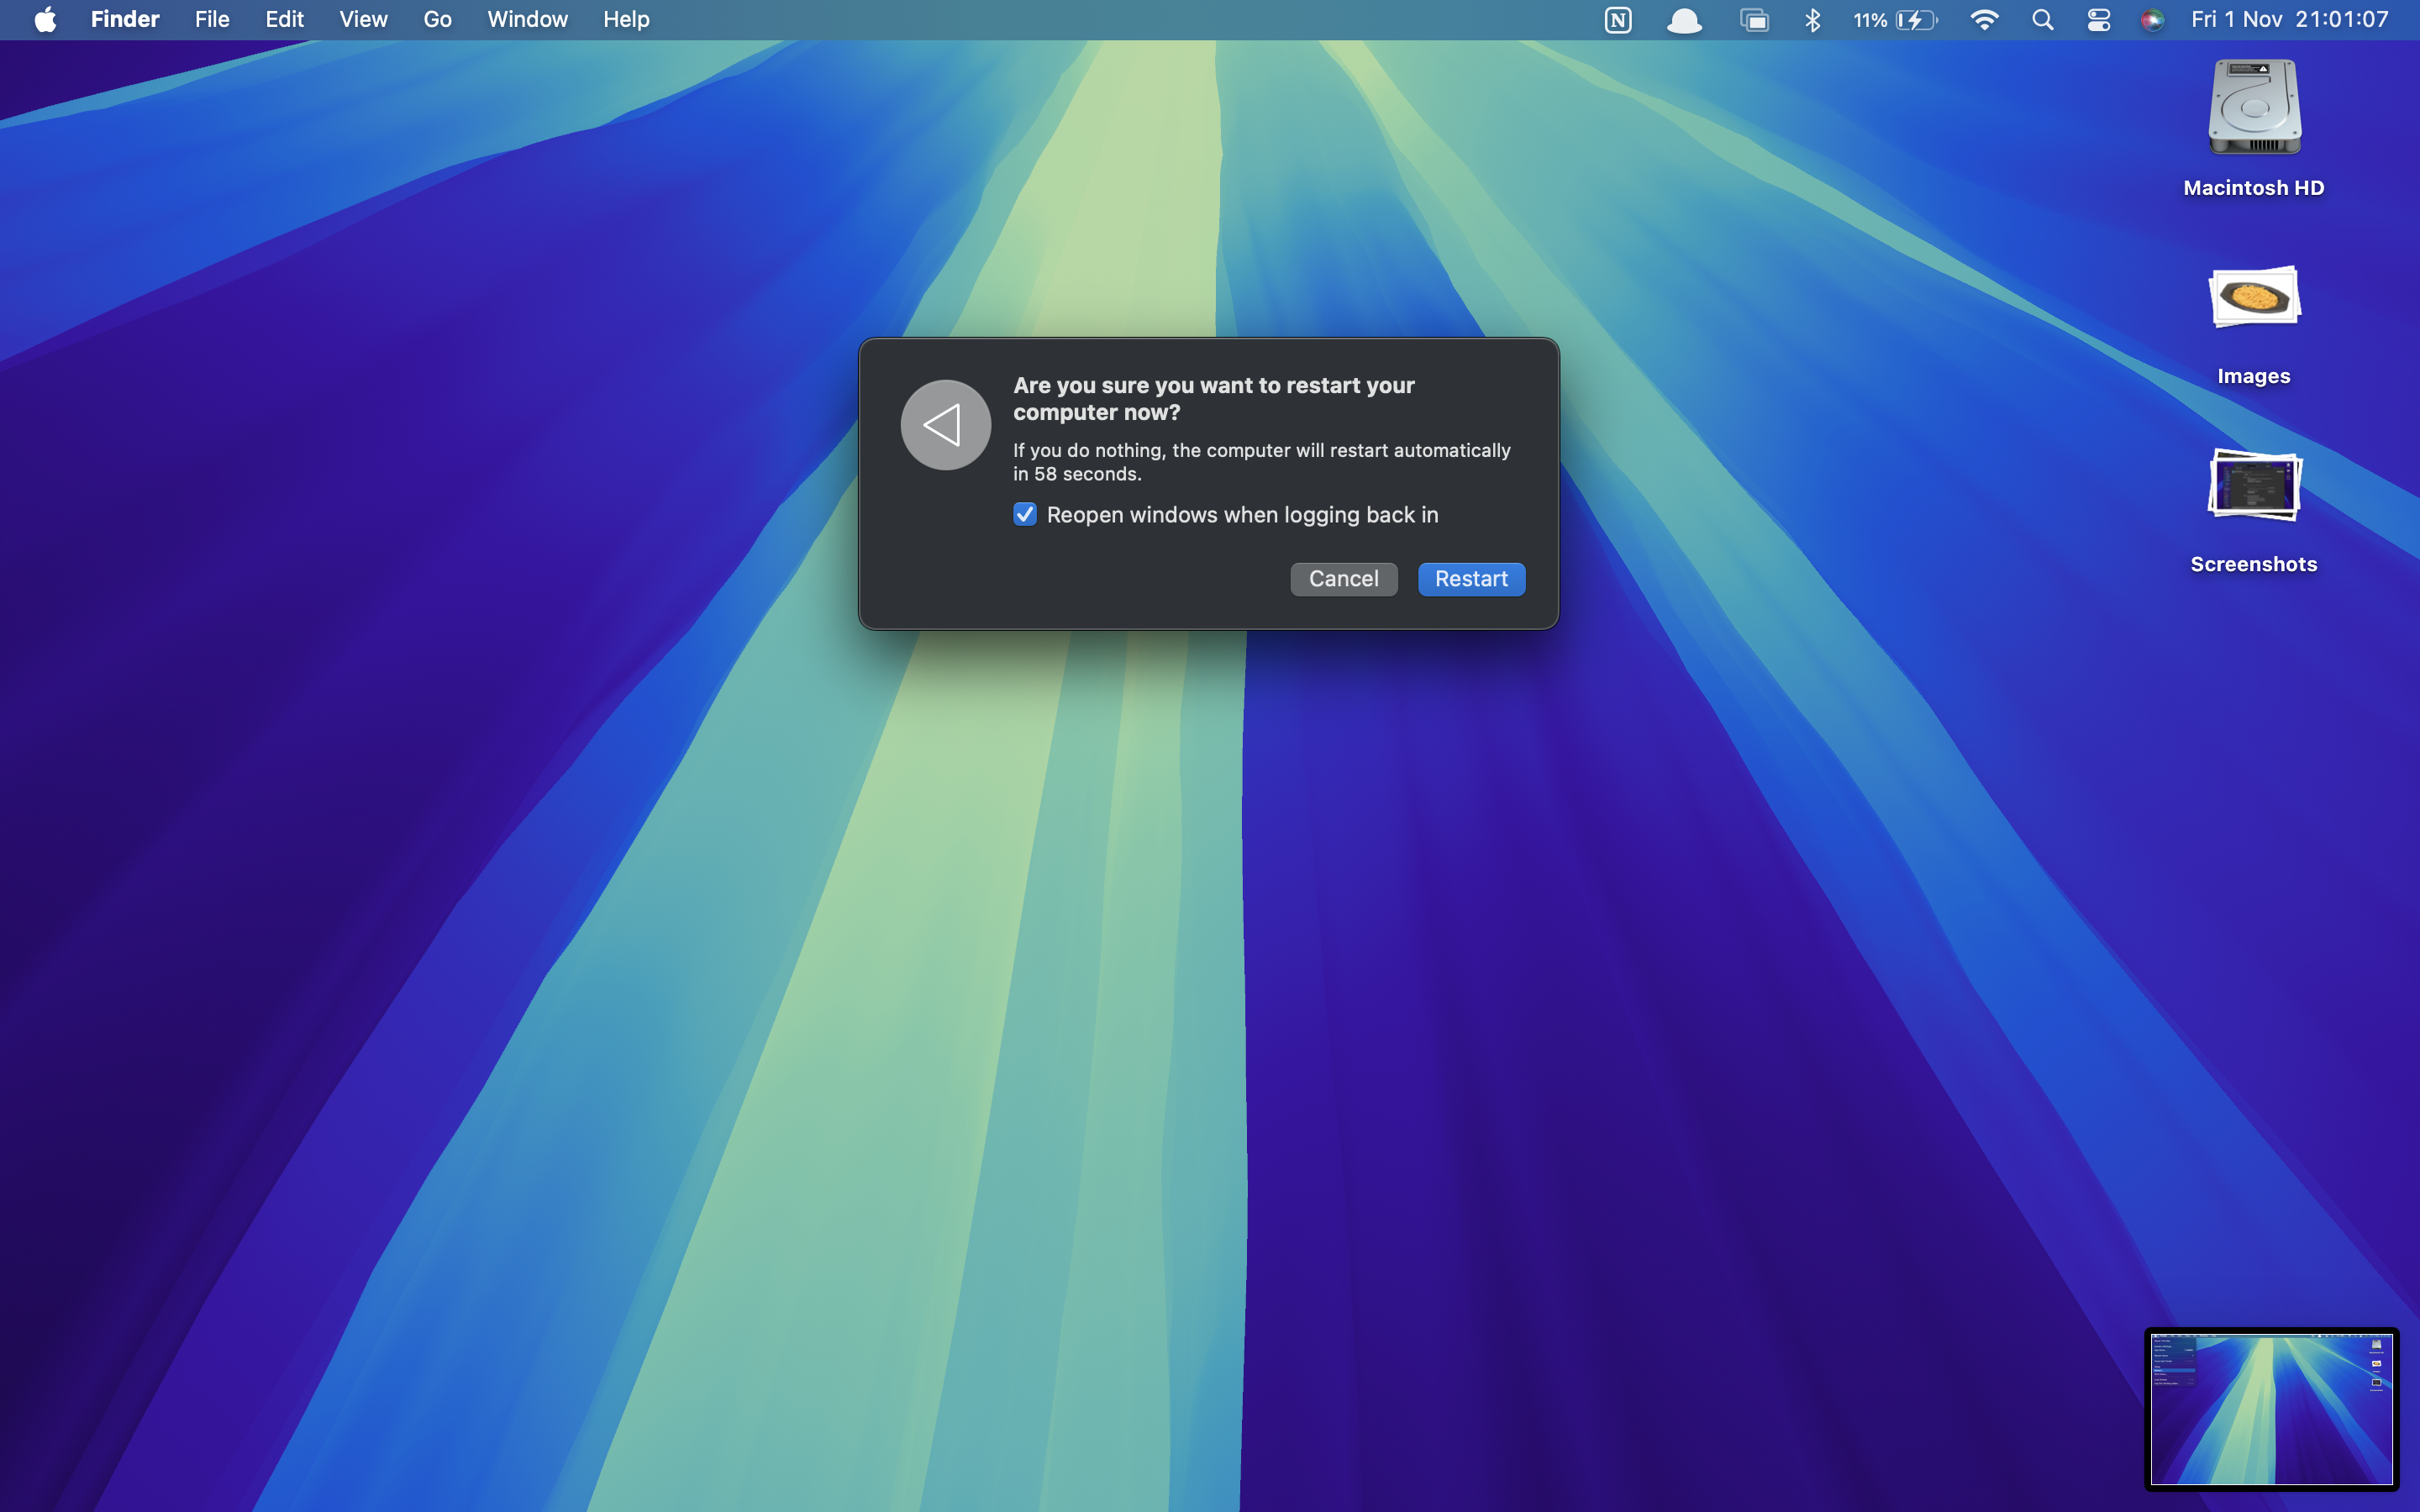Image resolution: width=2420 pixels, height=1512 pixels.
Task: Open Spotlight search magnifier
Action: (x=2042, y=20)
